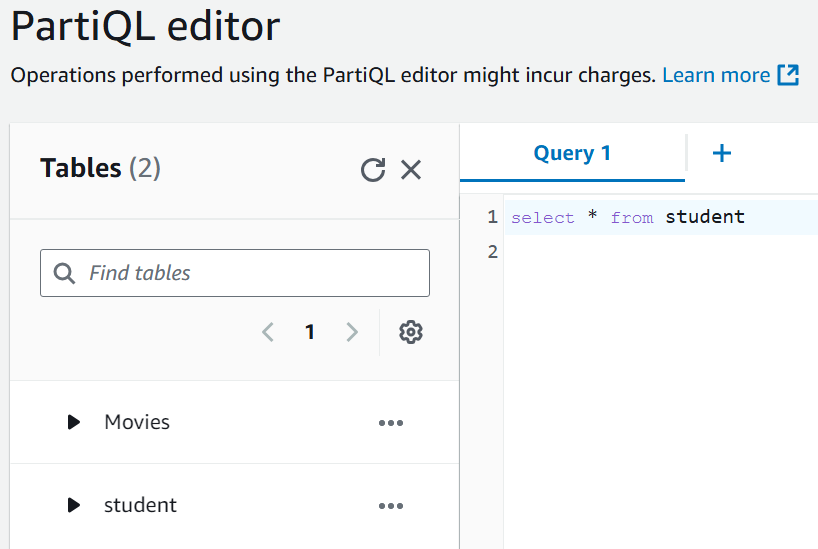This screenshot has height=549, width=818.
Task: Add a new query tab
Action: (721, 153)
